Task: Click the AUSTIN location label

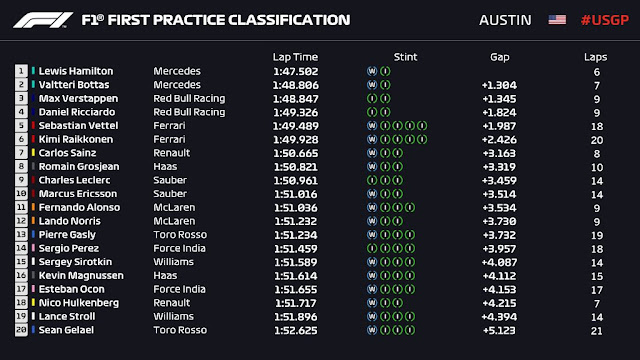Action: [505, 20]
